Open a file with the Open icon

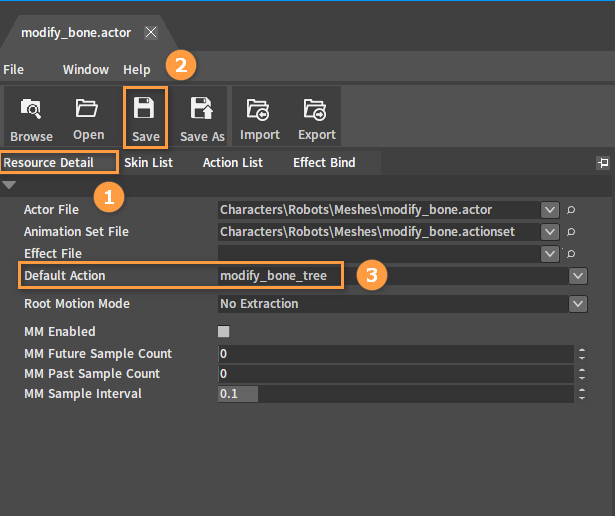(x=88, y=118)
